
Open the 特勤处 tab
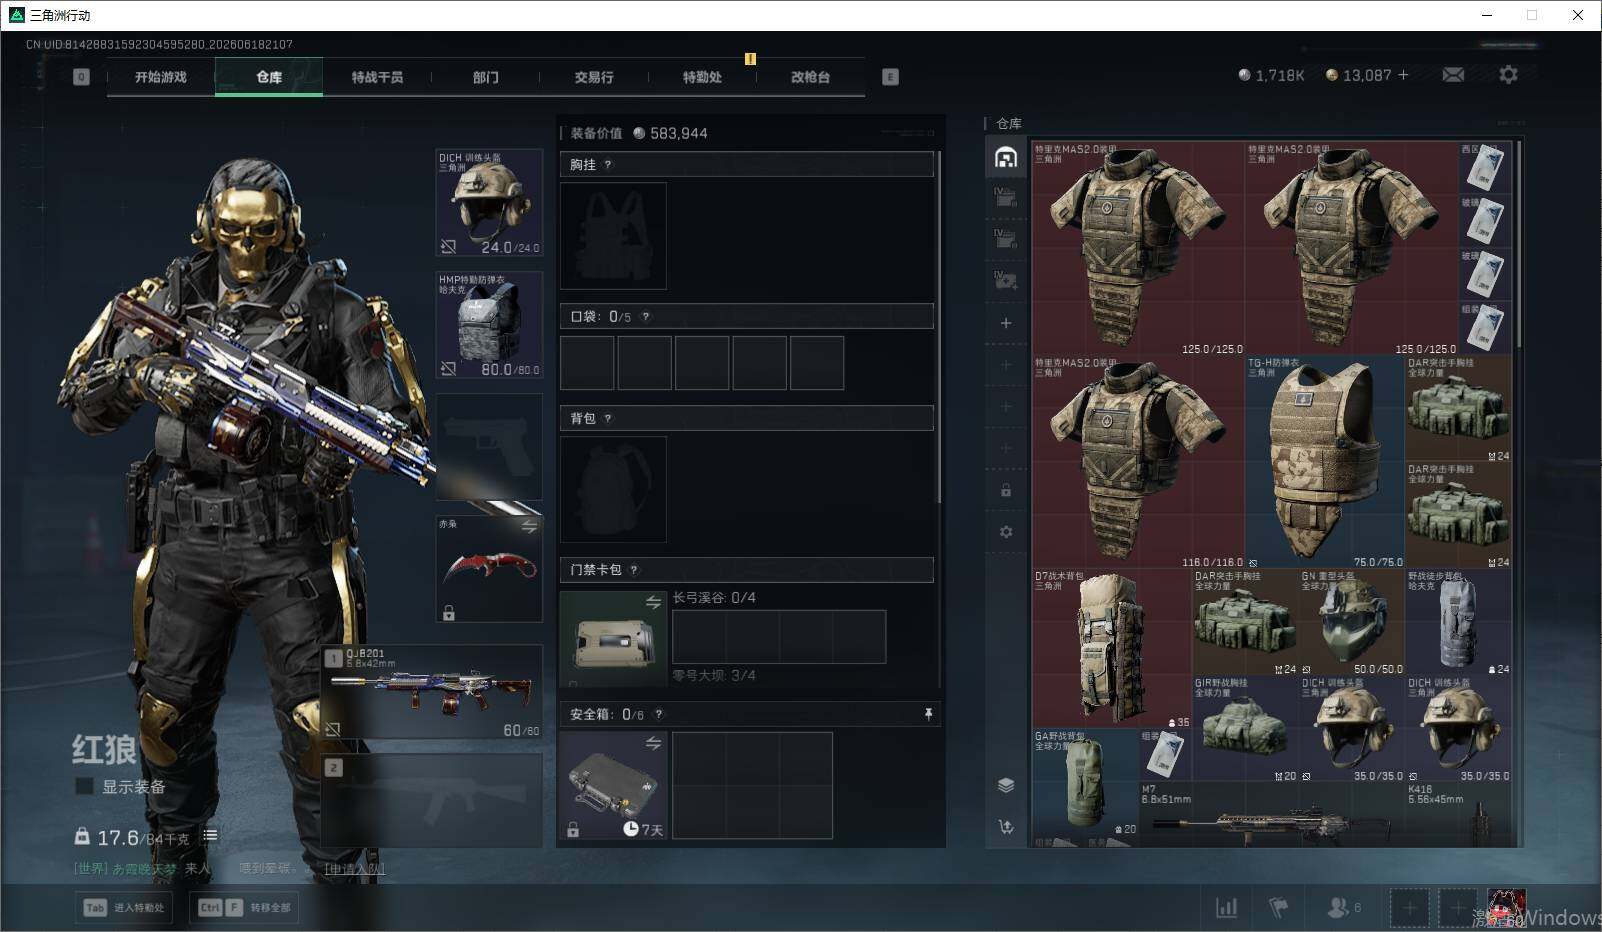coord(702,77)
